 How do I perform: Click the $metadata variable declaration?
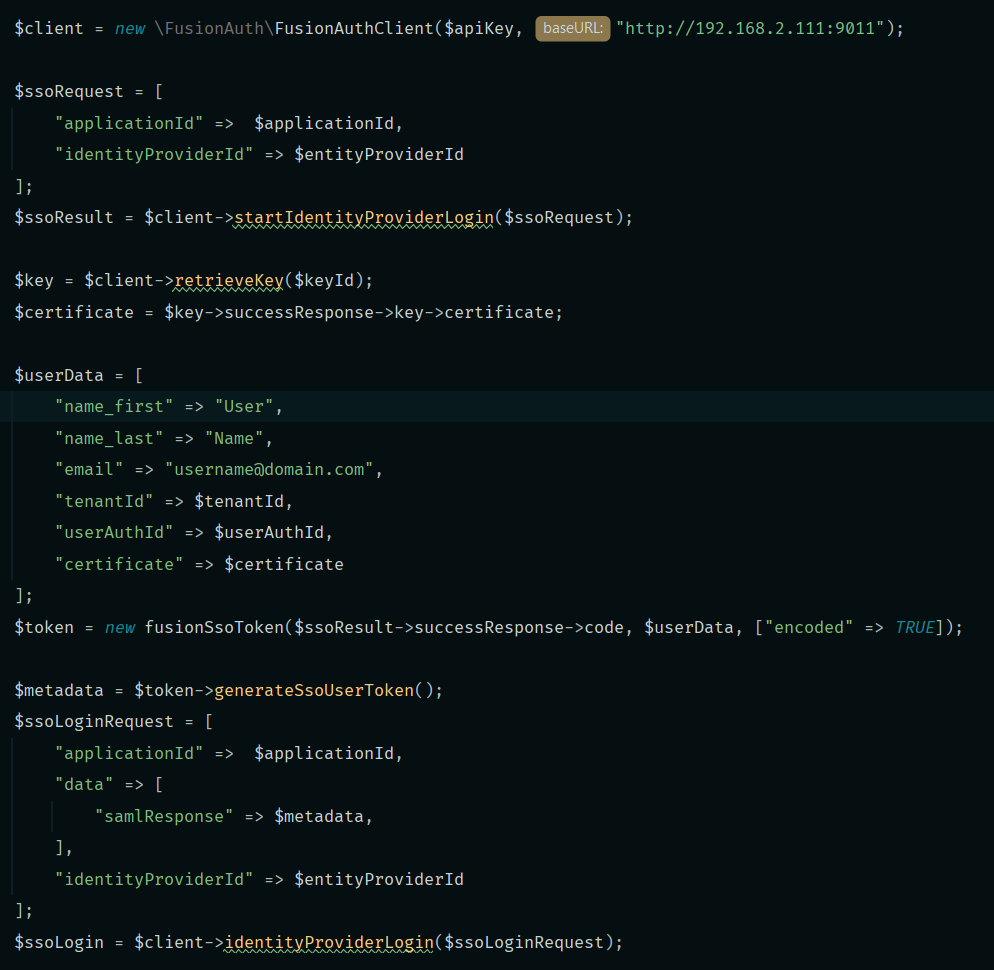59,690
